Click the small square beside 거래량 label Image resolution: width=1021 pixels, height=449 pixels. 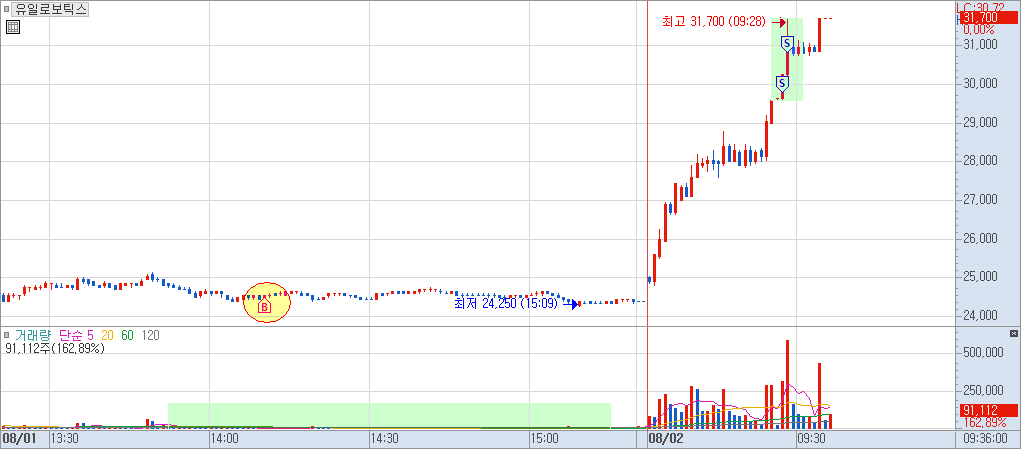pyautogui.click(x=7, y=335)
